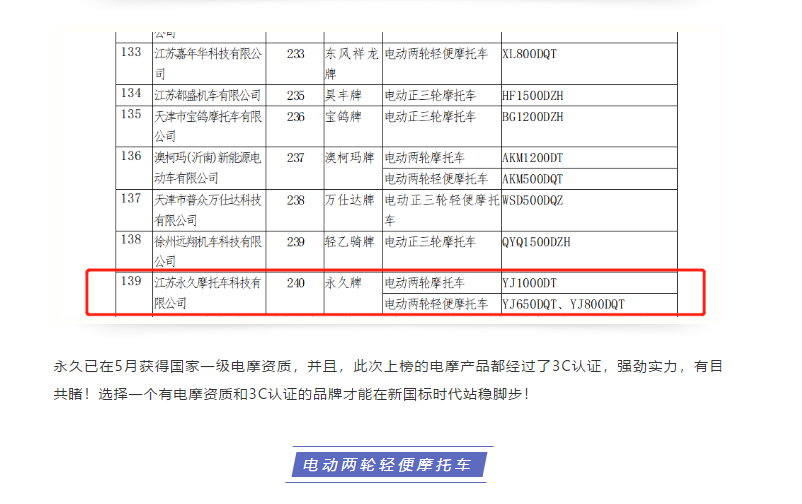Click model code AKM1200DT
The height and width of the screenshot is (504, 802).
[532, 158]
